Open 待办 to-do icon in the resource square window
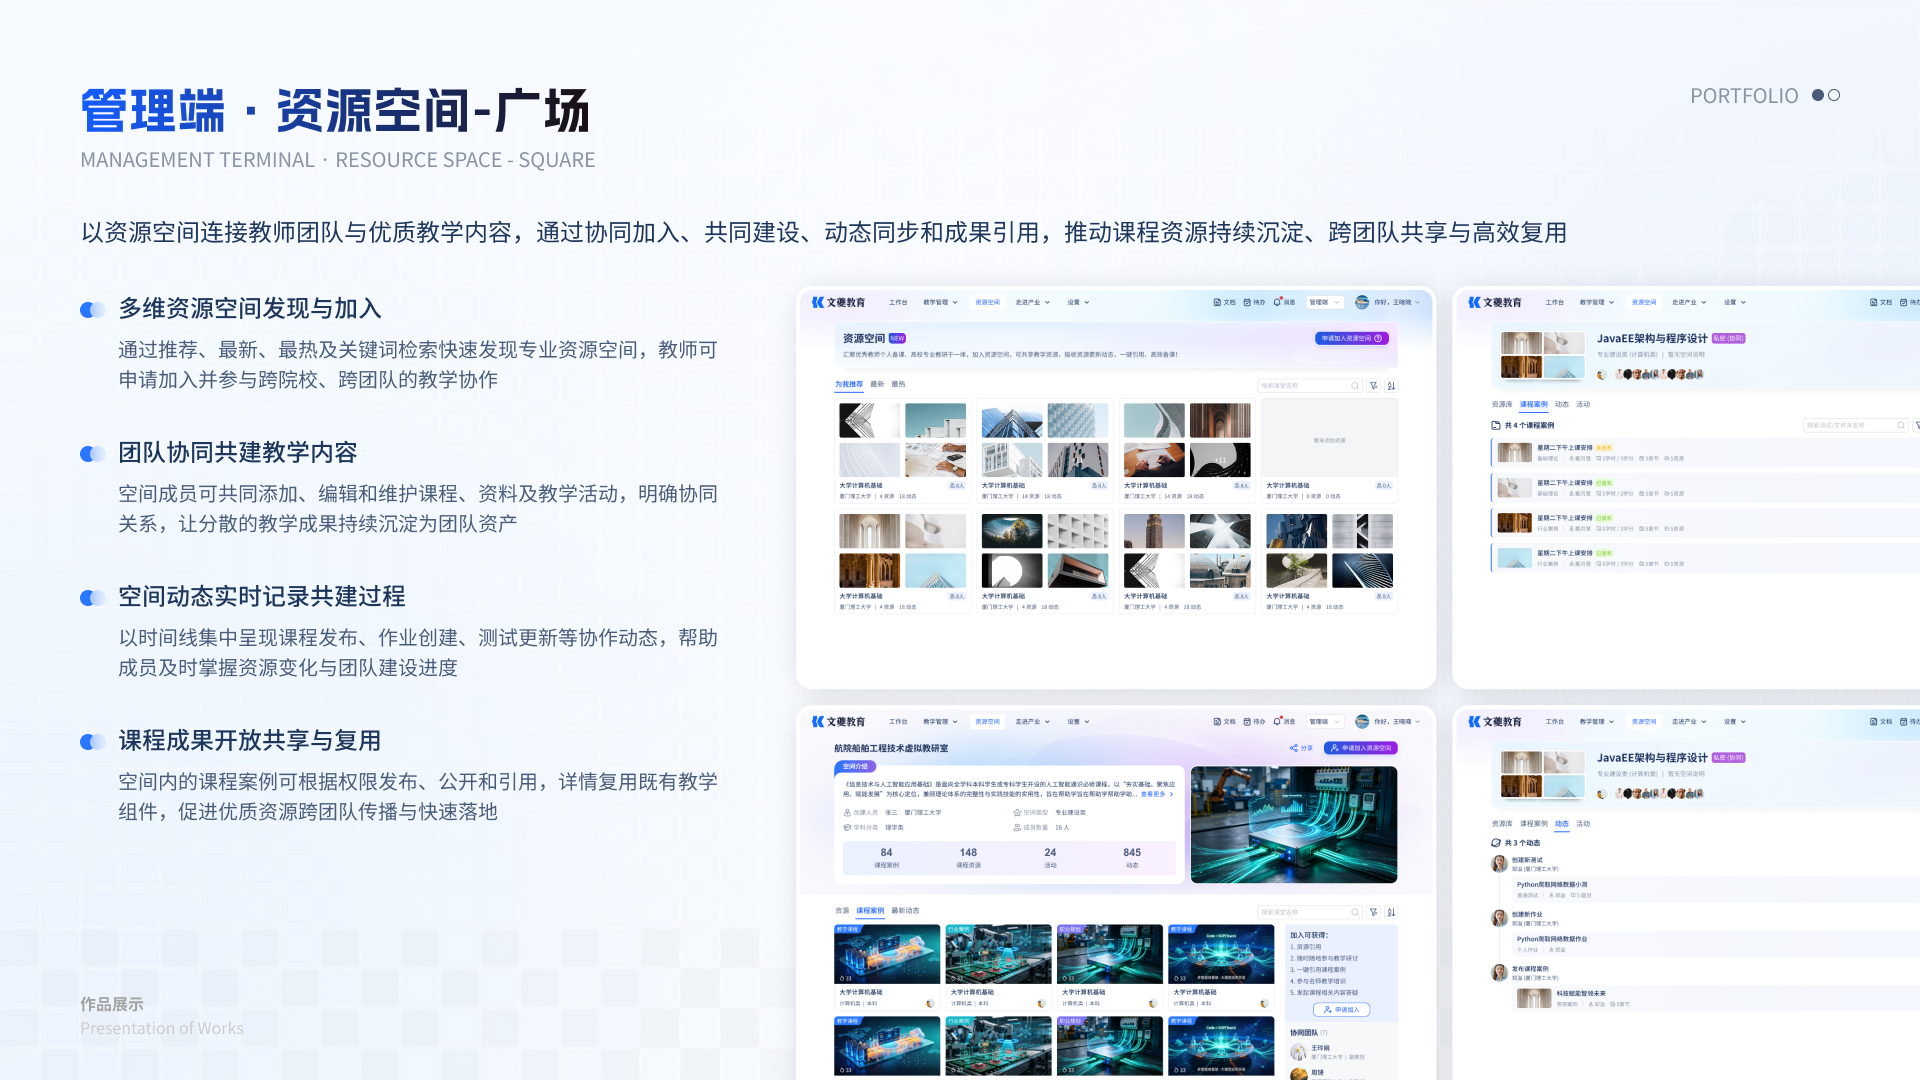Screen dimensions: 1920x1080 1247,302
